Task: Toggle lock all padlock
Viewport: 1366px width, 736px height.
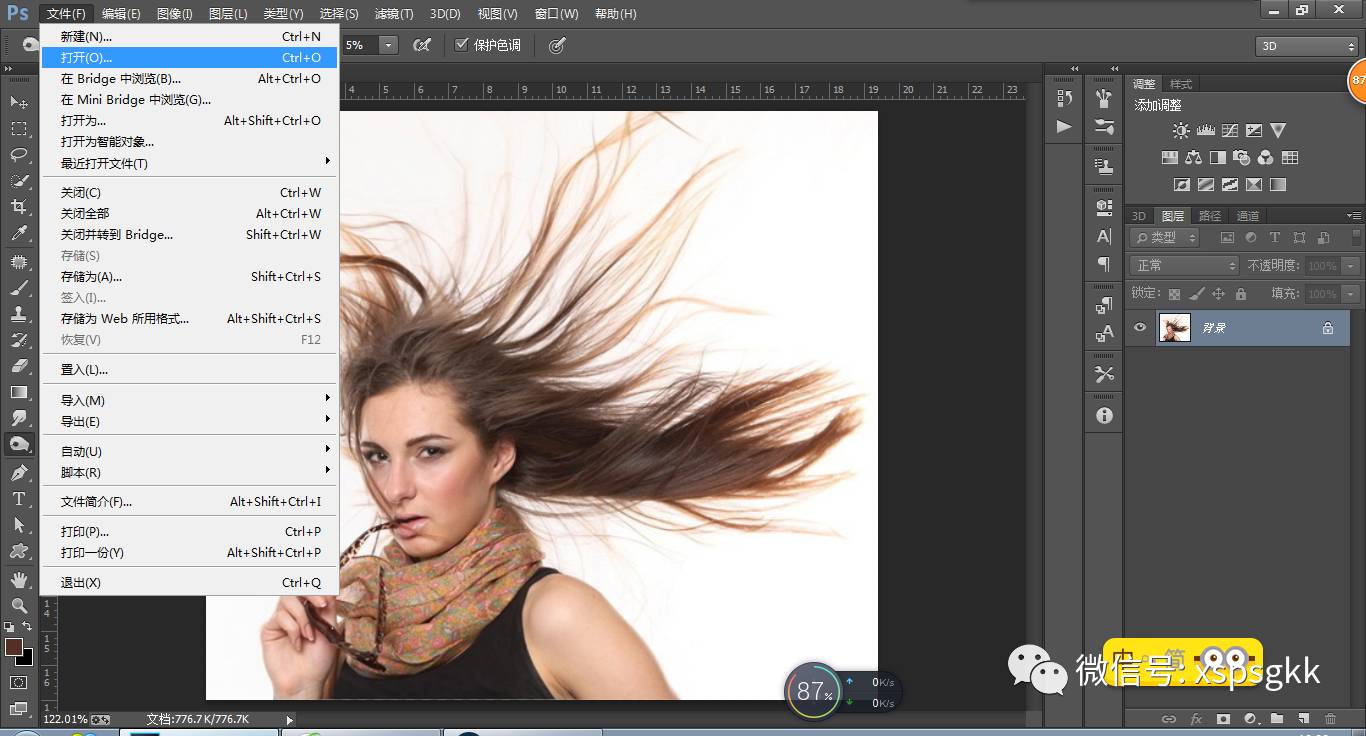Action: (1241, 294)
